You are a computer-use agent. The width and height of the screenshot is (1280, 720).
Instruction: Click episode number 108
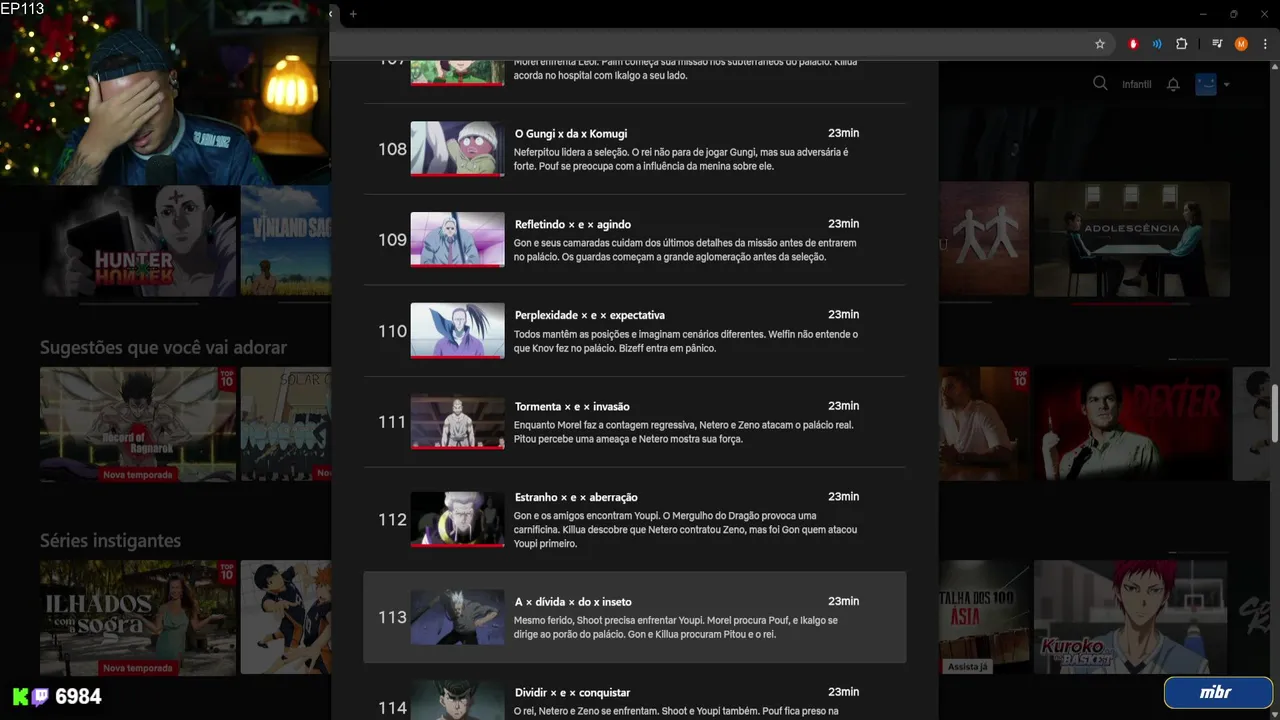tap(392, 149)
